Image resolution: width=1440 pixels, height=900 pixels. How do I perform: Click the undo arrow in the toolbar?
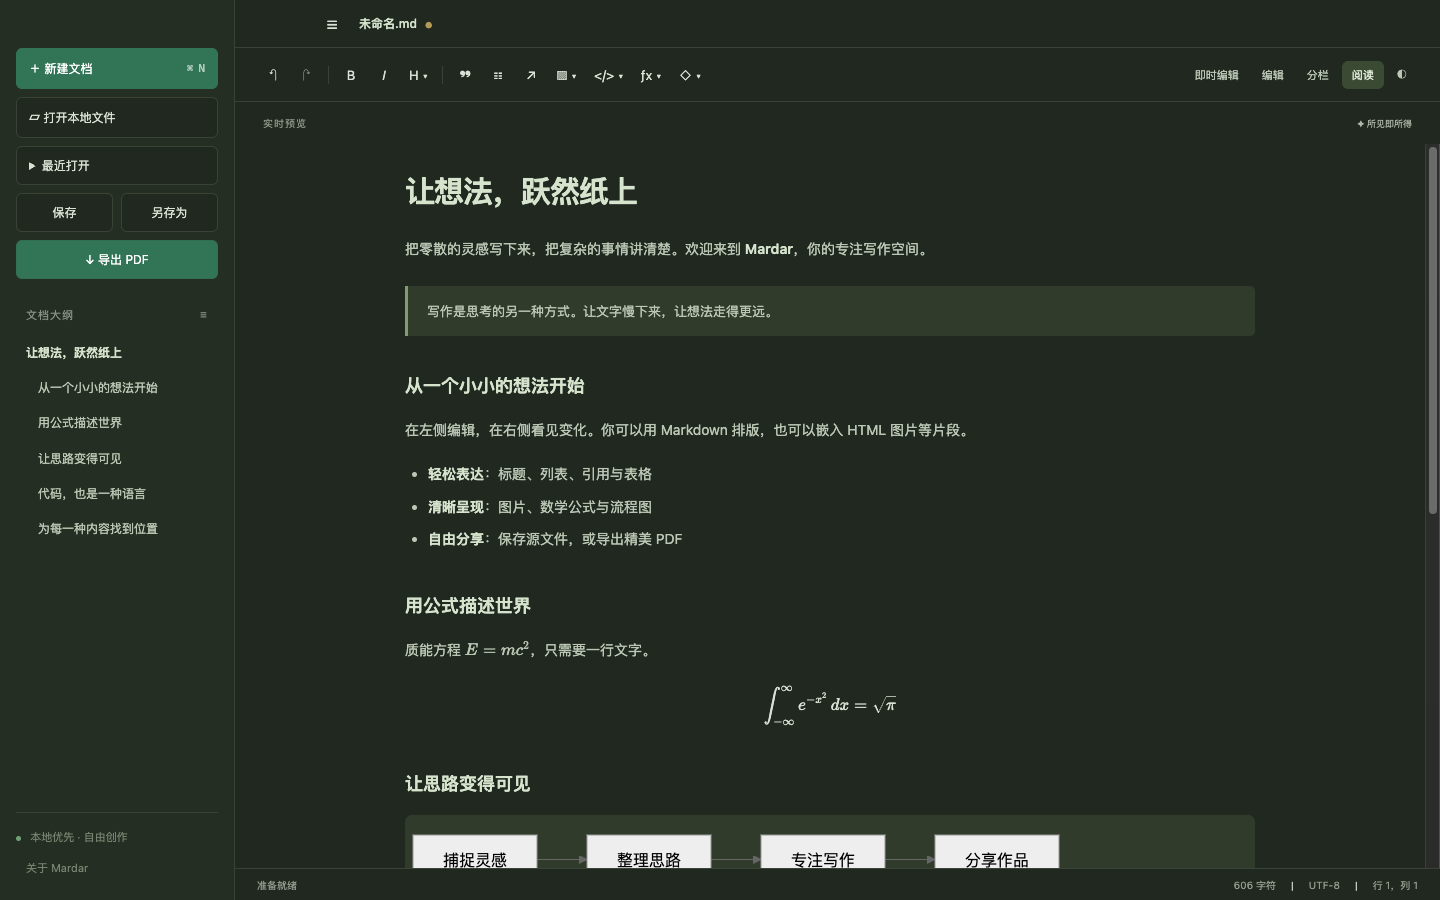(x=273, y=75)
